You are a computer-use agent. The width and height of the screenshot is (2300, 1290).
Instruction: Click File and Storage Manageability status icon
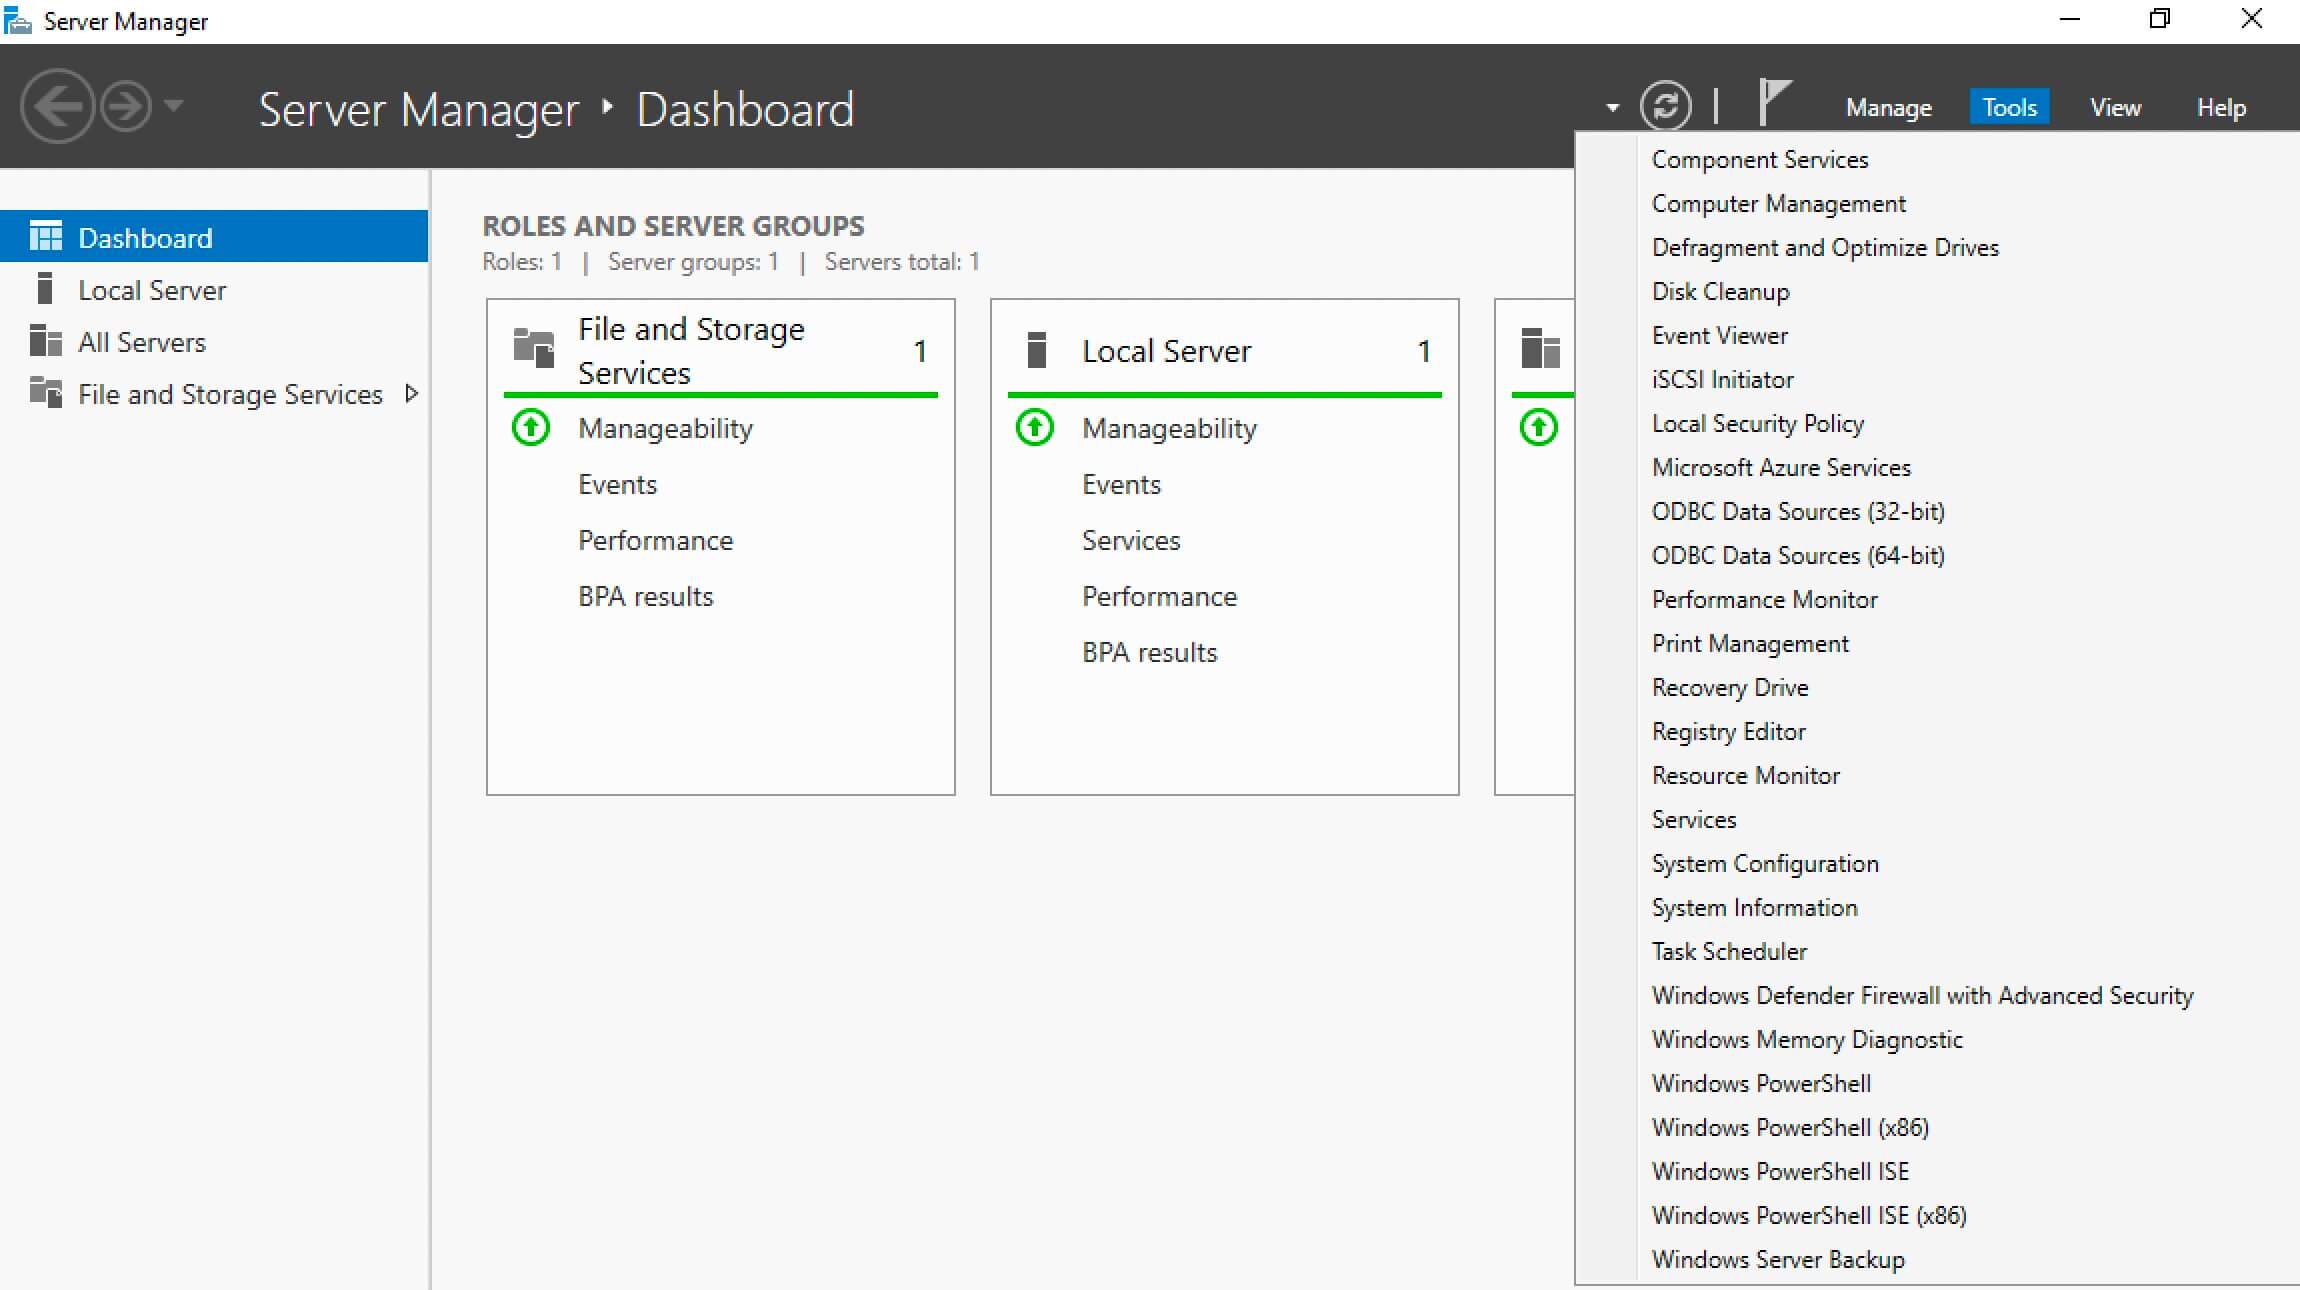tap(531, 427)
